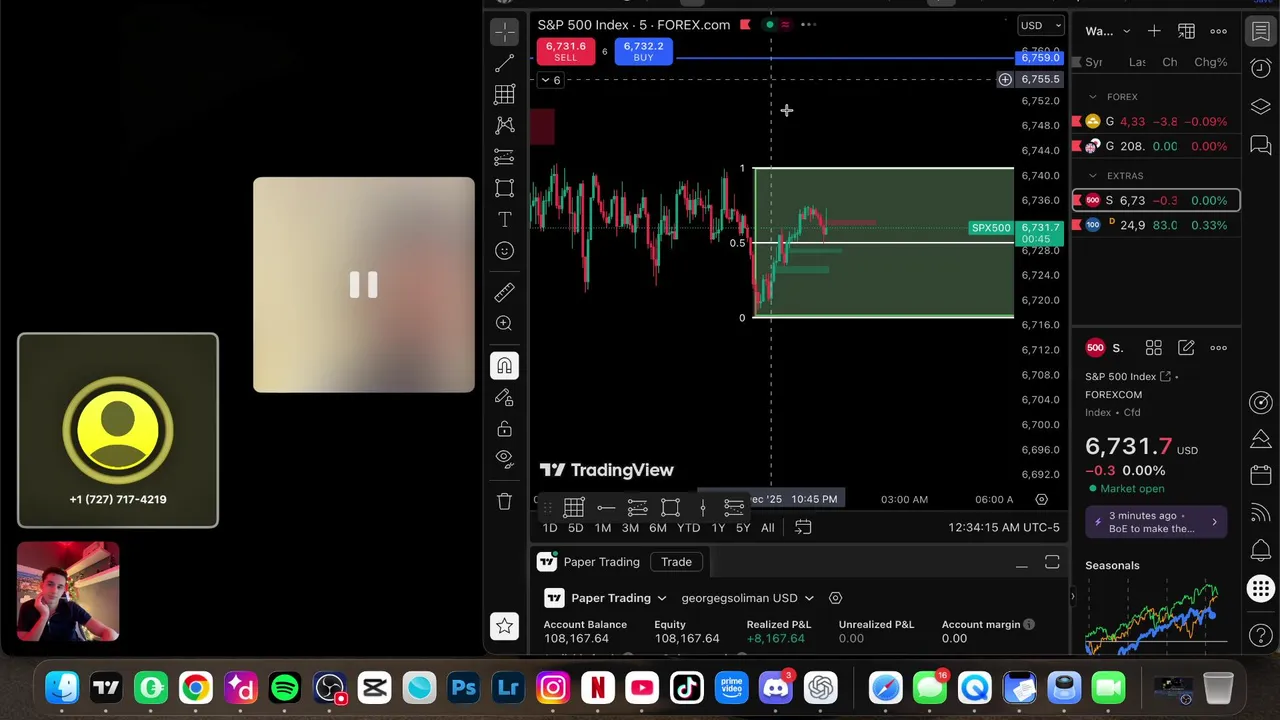Open Spotify from the dock
The height and width of the screenshot is (720, 1280).
285,688
